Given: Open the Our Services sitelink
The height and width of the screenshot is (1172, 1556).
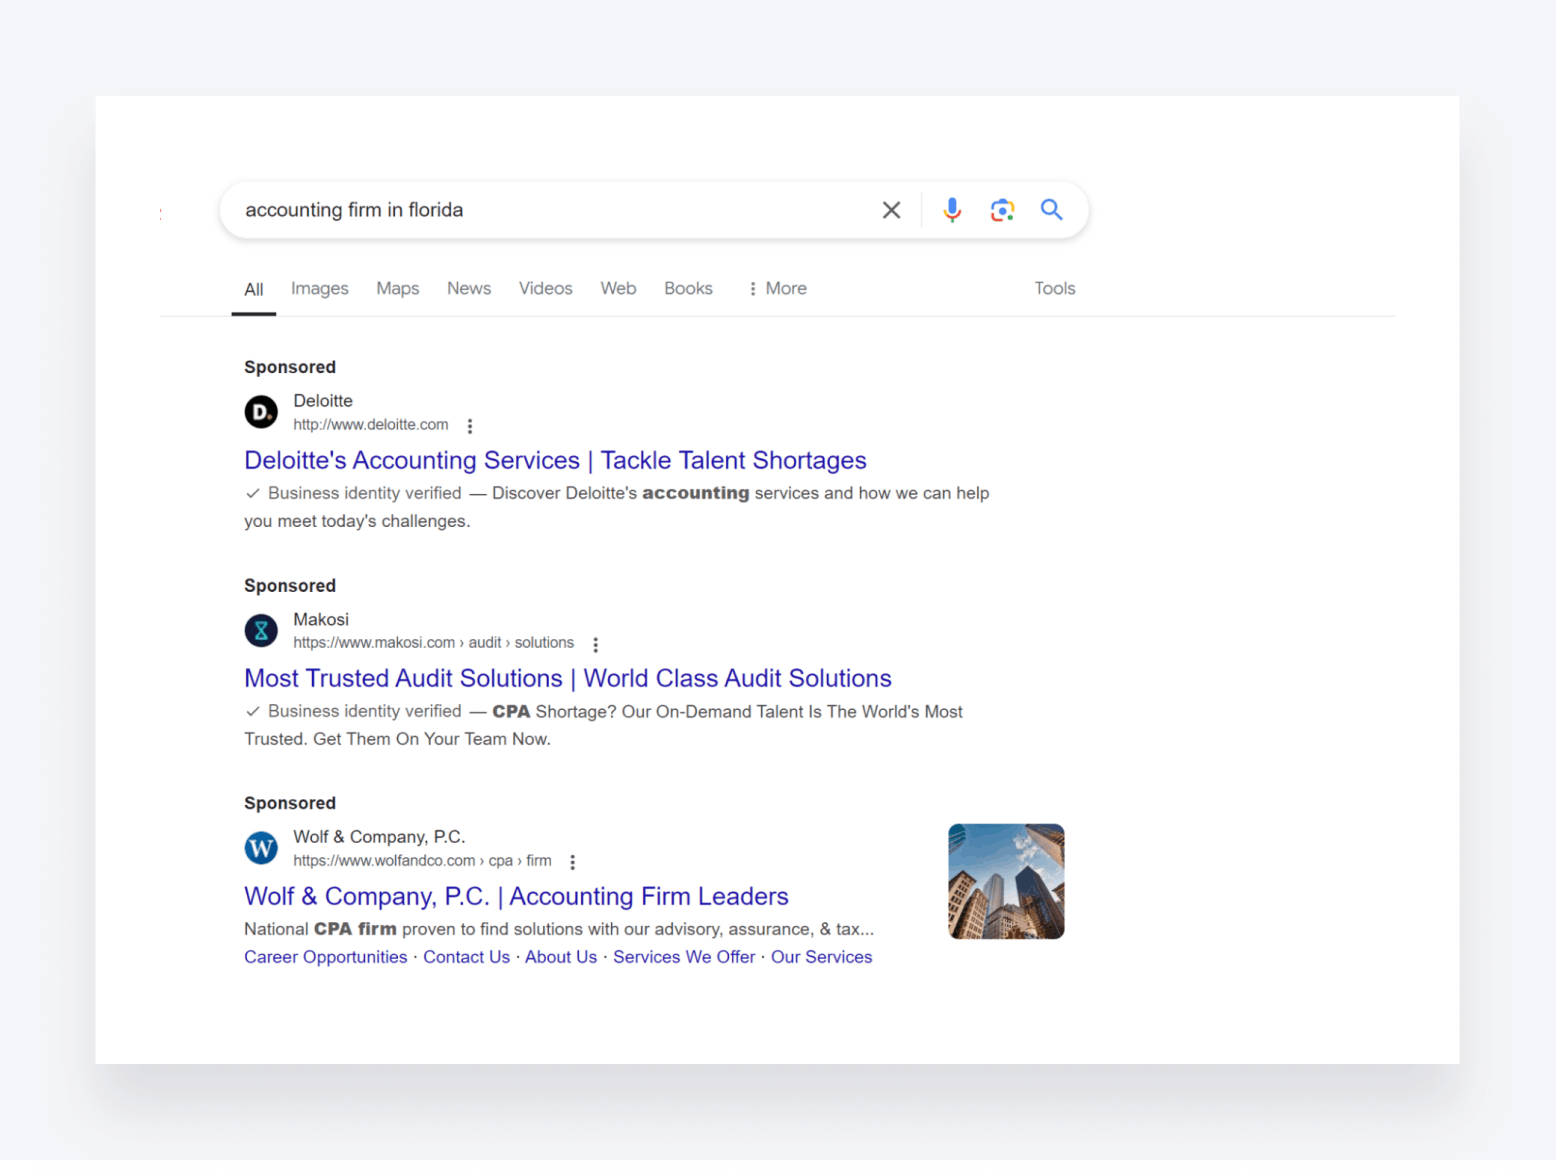Looking at the screenshot, I should point(821,958).
